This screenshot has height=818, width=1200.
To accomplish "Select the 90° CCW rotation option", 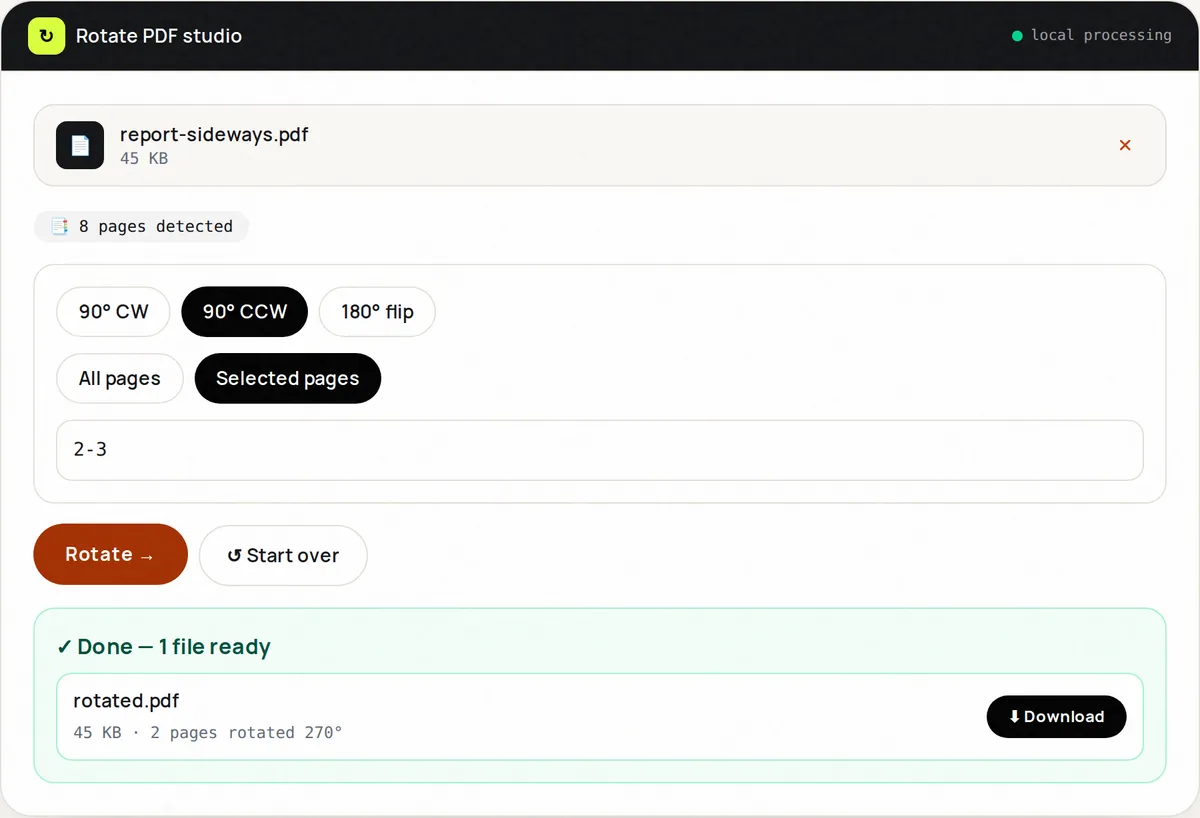I will (245, 311).
